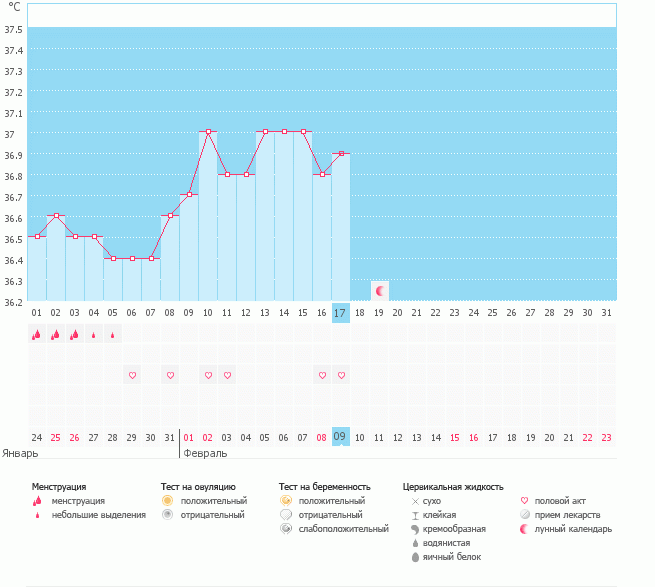The width and height of the screenshot is (655, 587).
Task: Click the temperature point on cycle day 10
Action: coord(208,132)
